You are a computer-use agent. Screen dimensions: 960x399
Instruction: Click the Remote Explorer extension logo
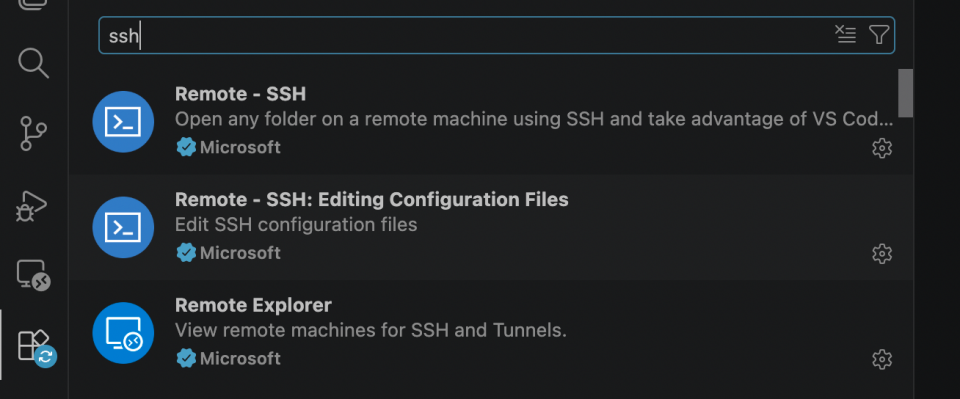(x=123, y=333)
